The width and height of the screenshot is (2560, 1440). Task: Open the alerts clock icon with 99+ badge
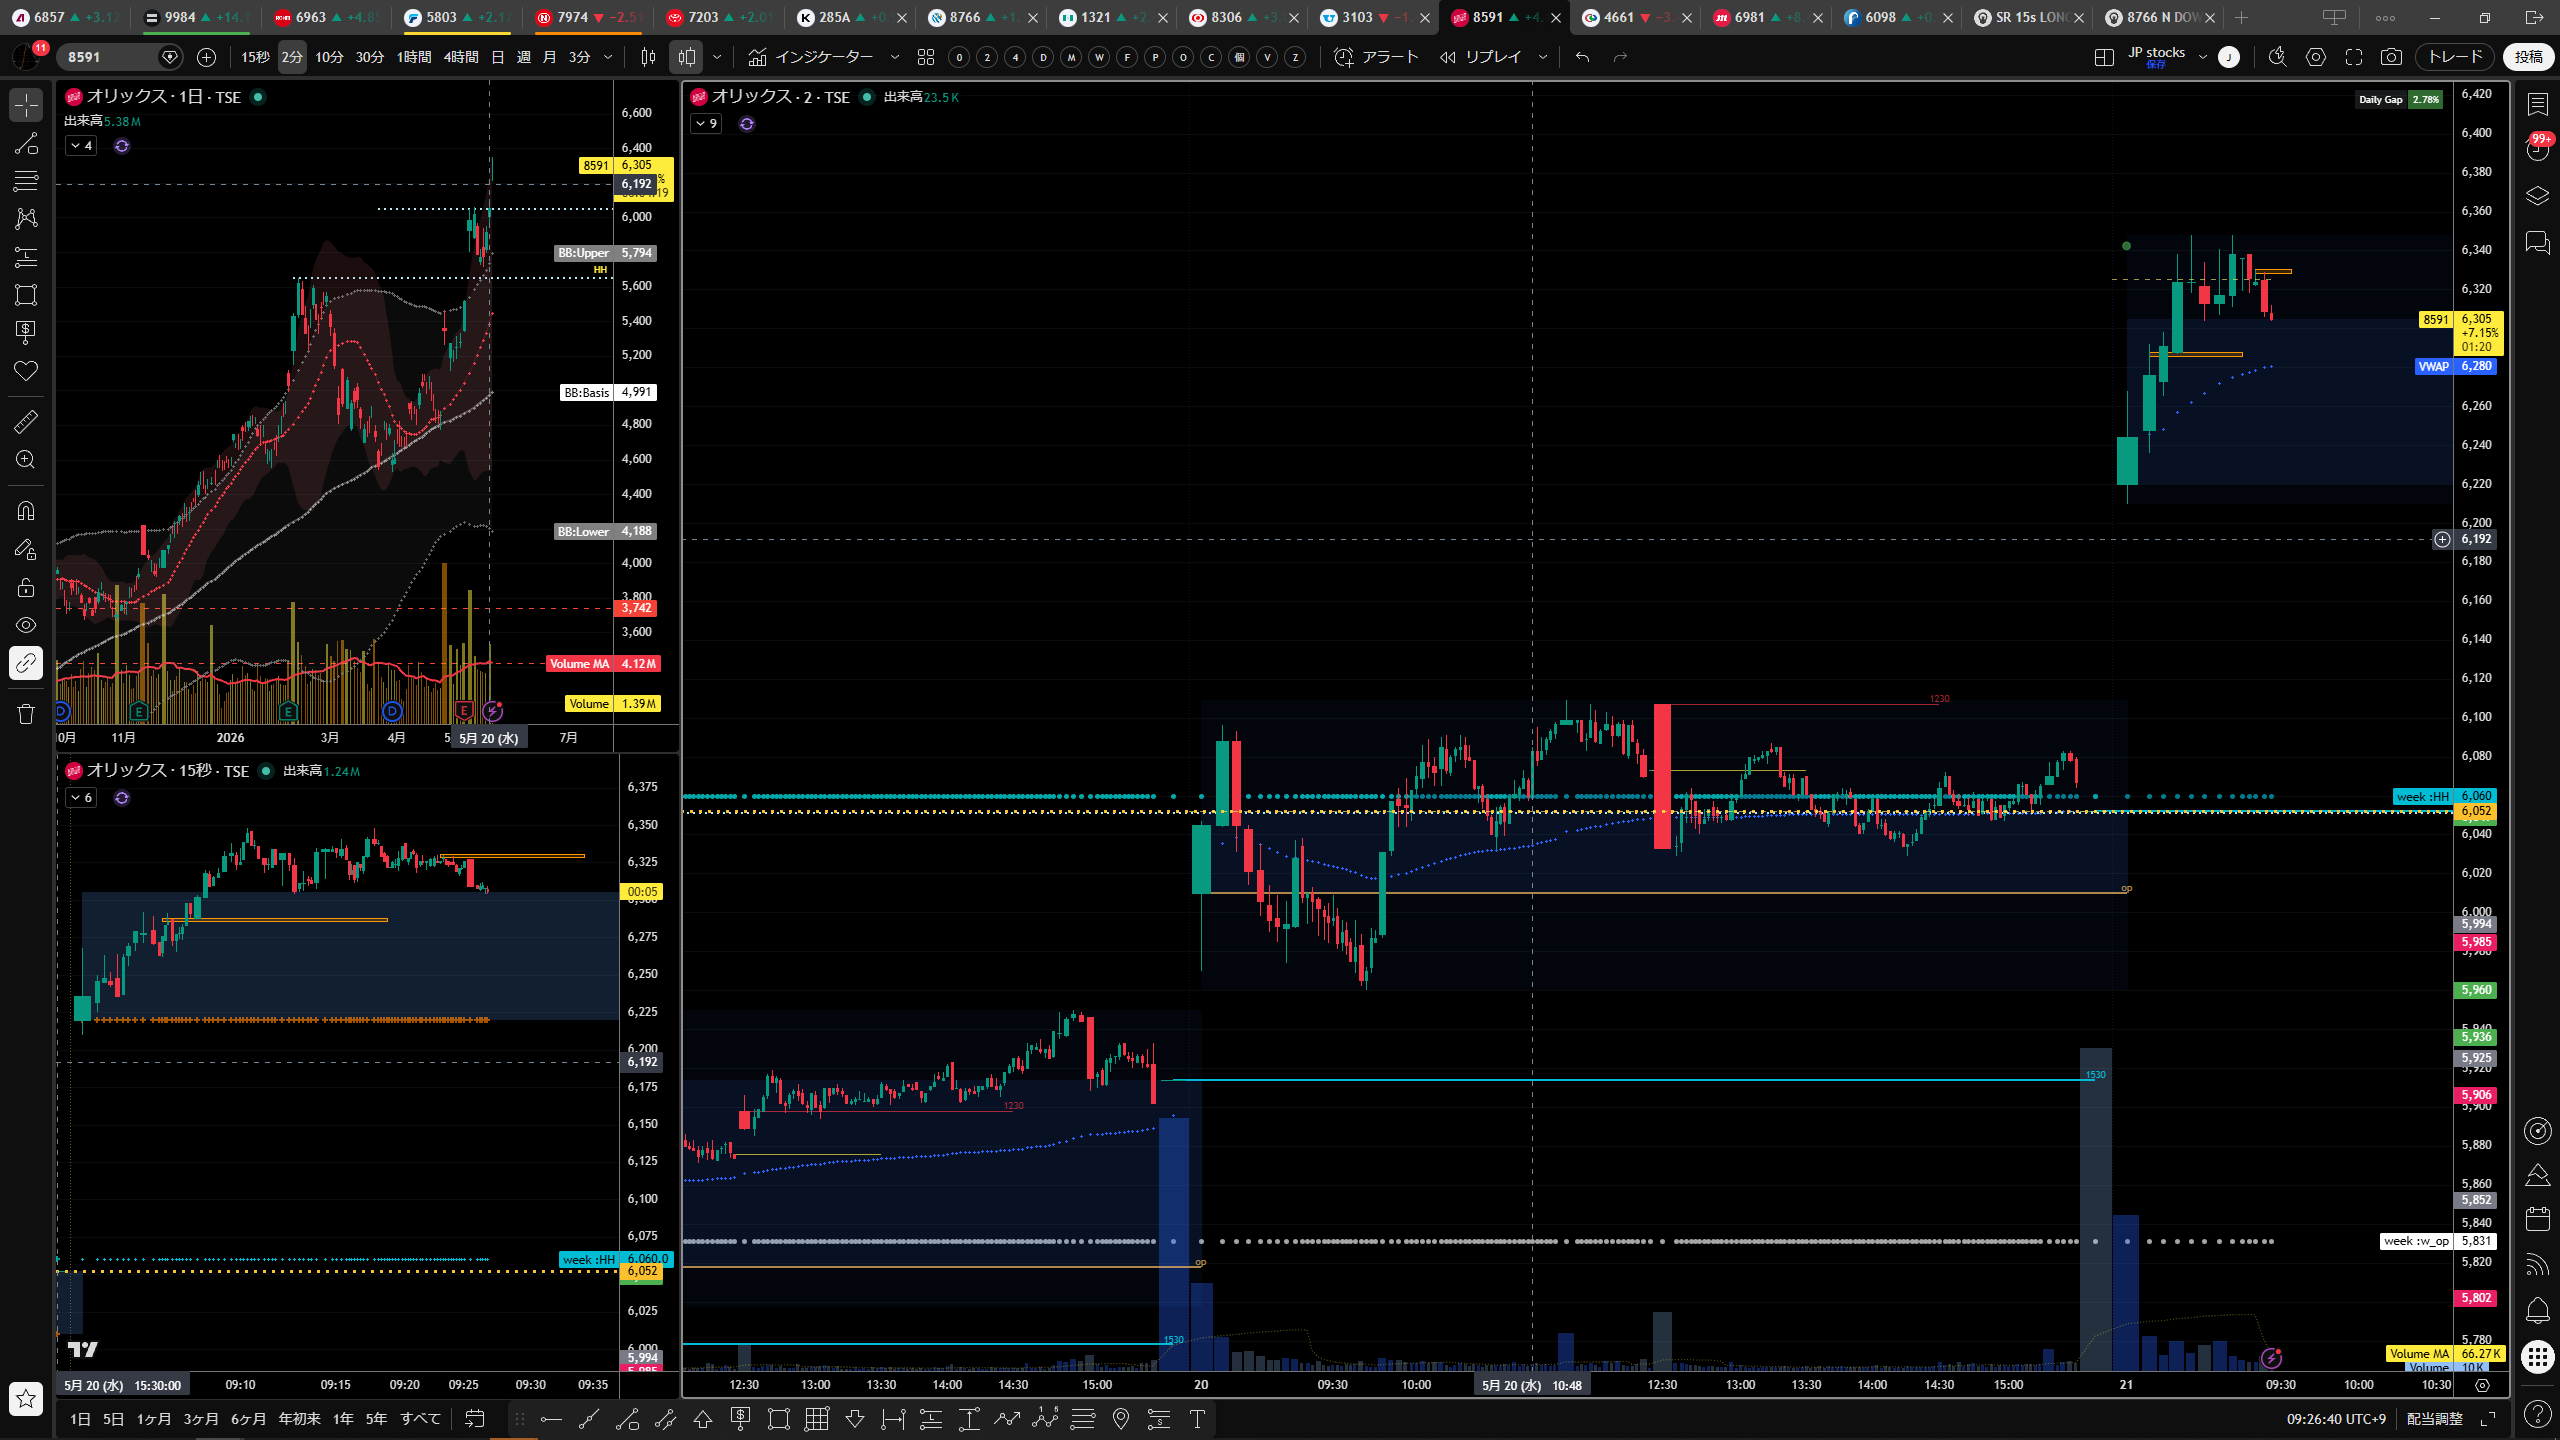[2538, 149]
